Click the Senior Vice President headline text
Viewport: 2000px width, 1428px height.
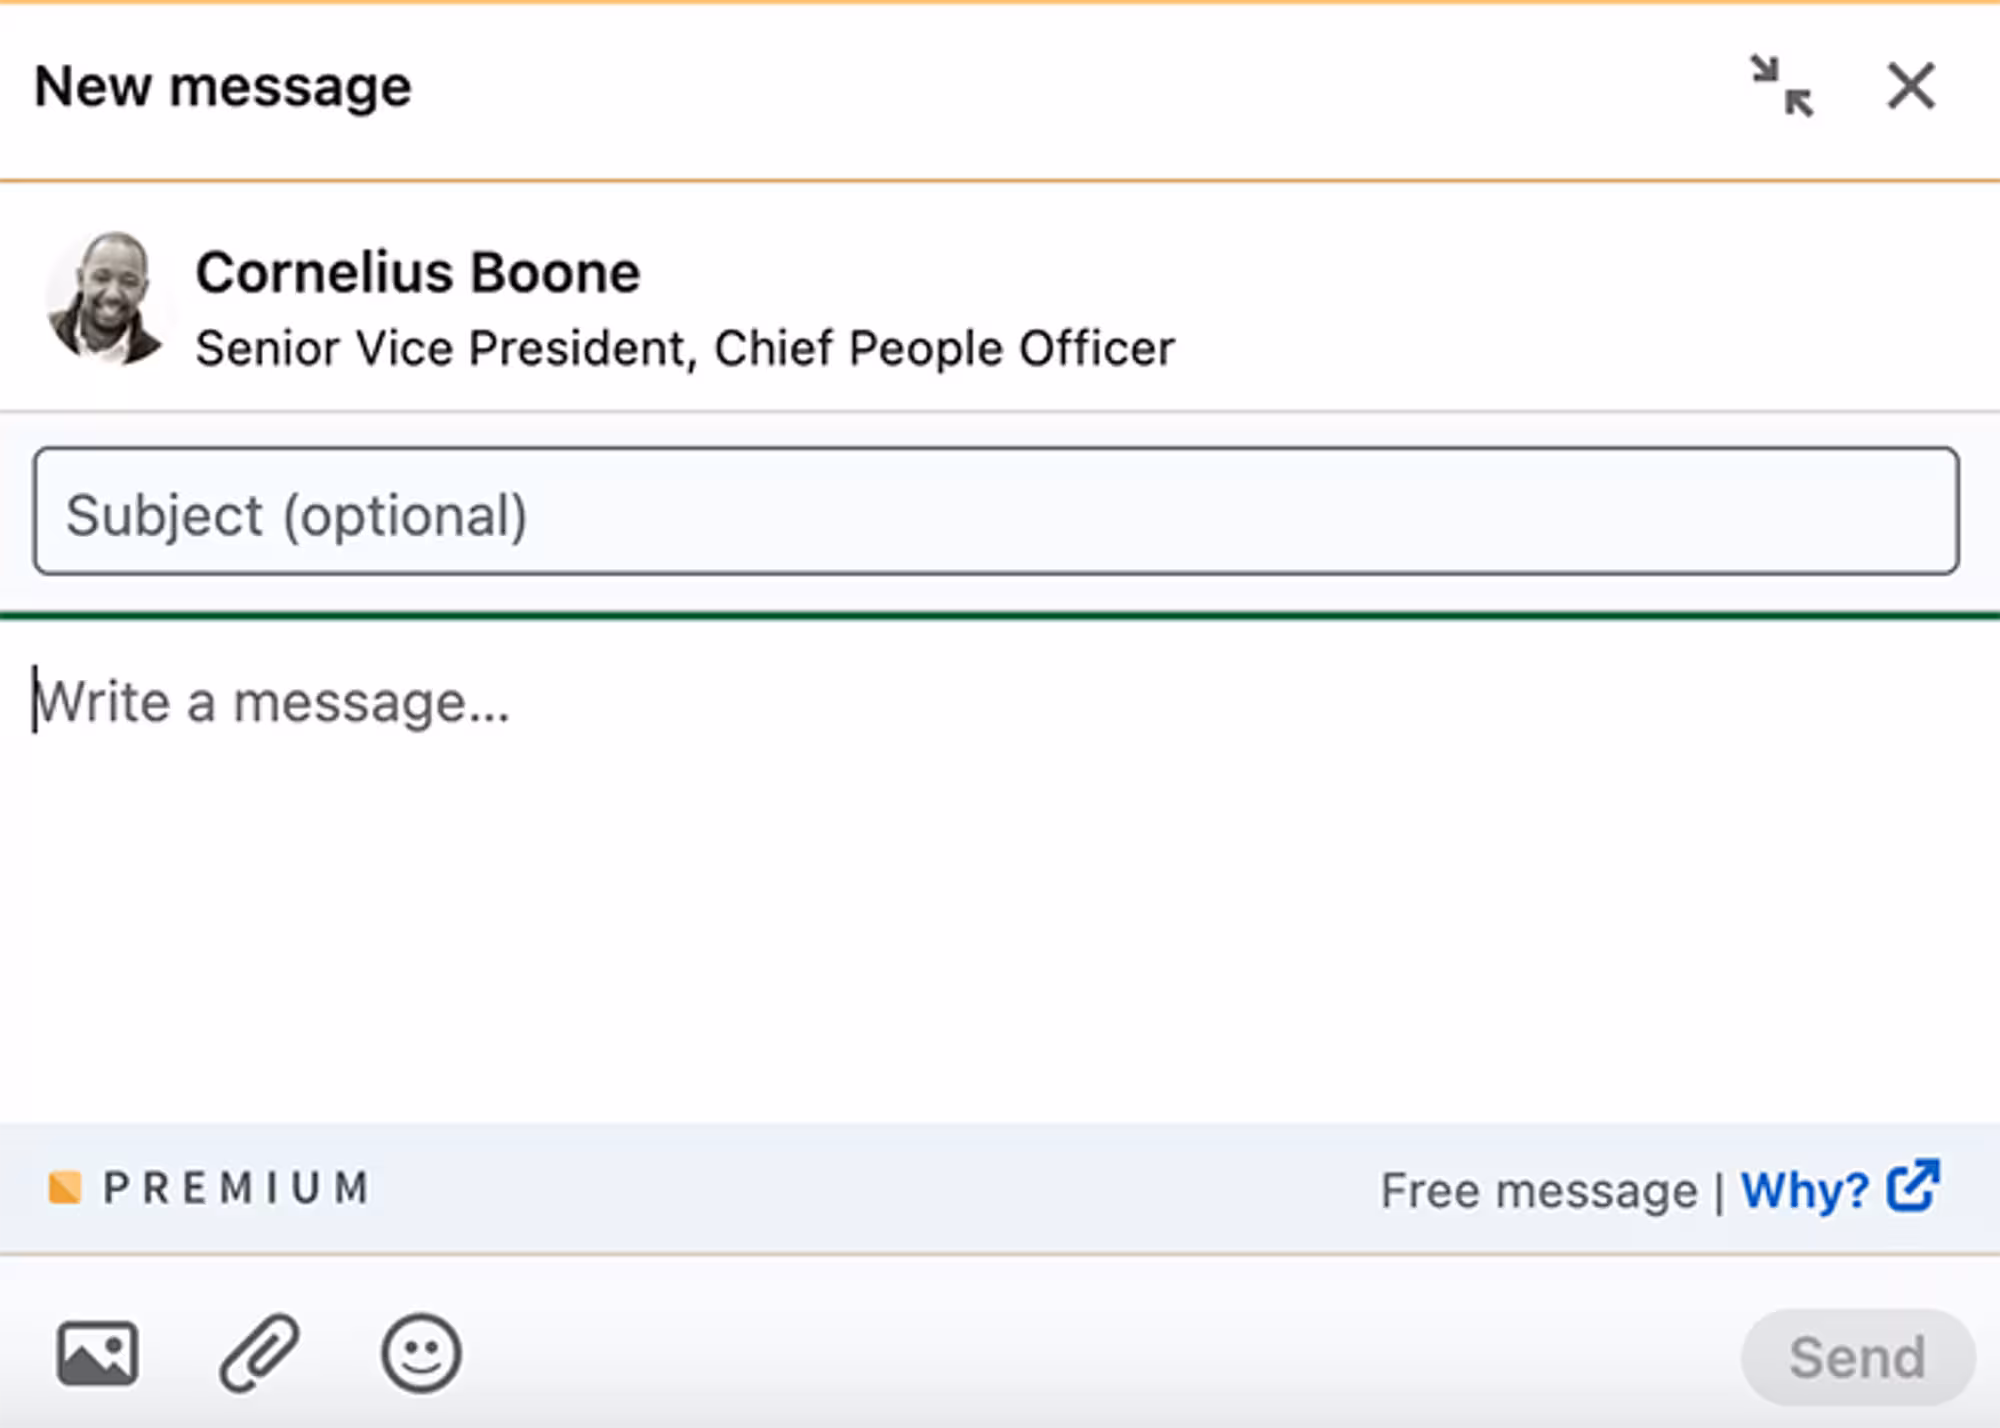[x=685, y=349]
